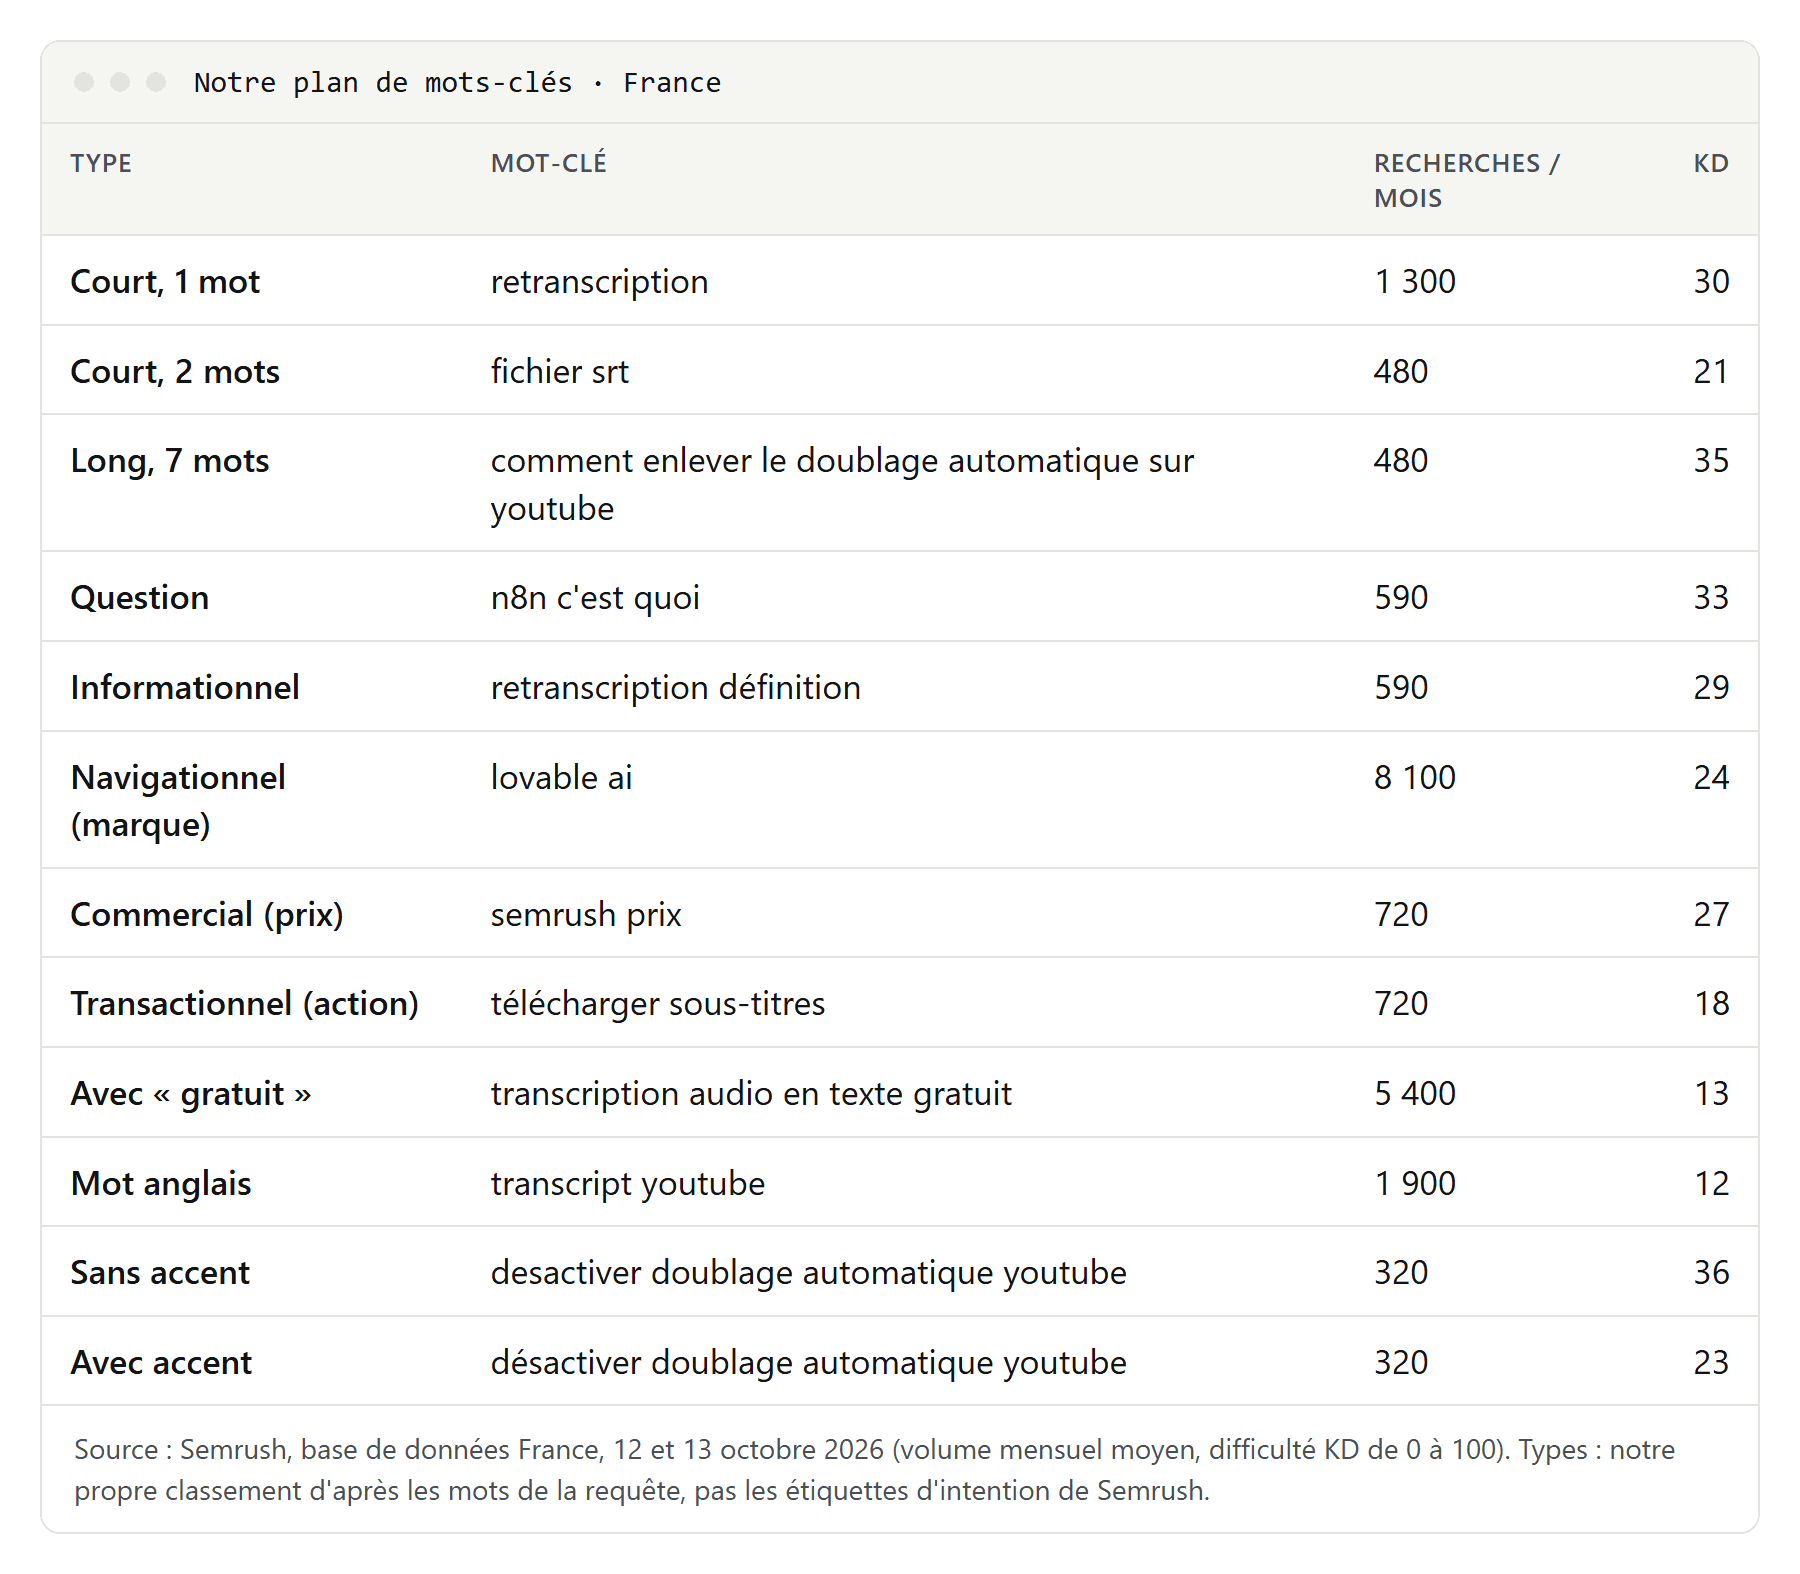Image resolution: width=1800 pixels, height=1574 pixels.
Task: Click the 'Sans accent' type label
Action: pos(160,1272)
